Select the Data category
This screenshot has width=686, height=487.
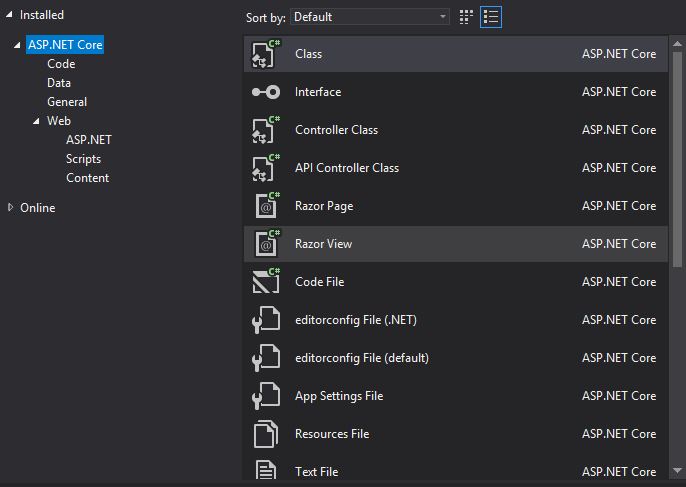click(x=59, y=83)
